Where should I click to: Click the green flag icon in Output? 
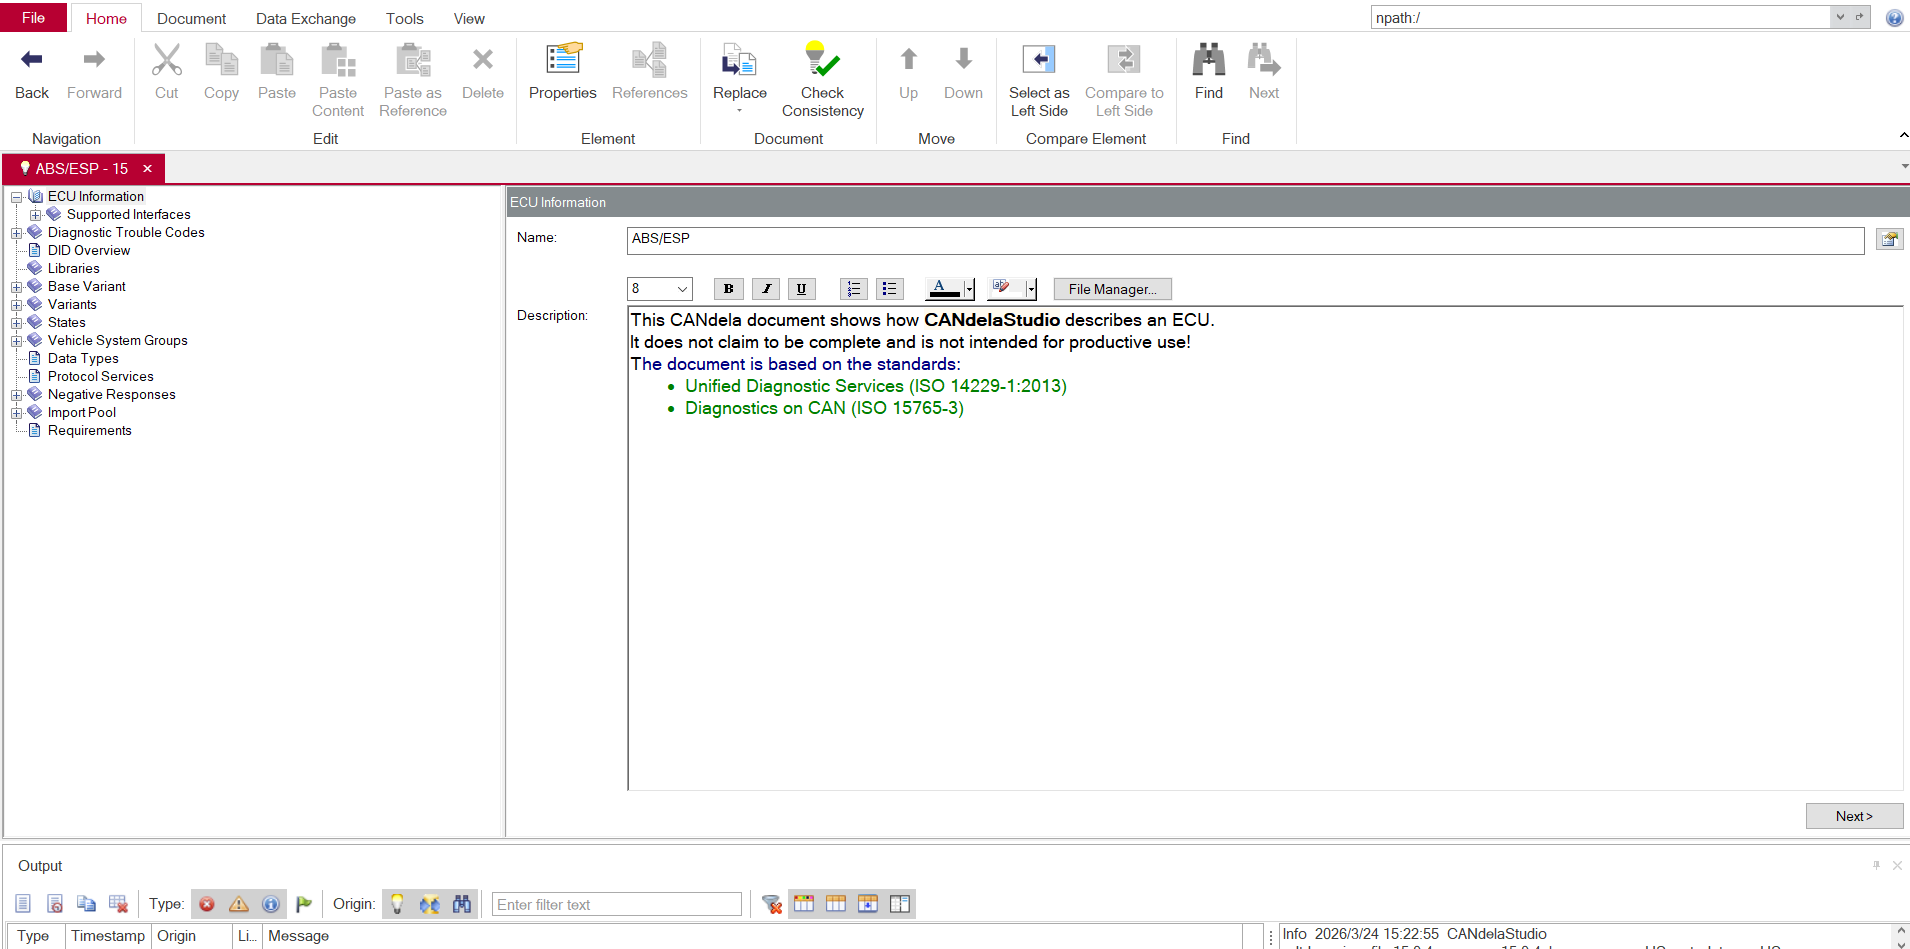click(x=304, y=904)
